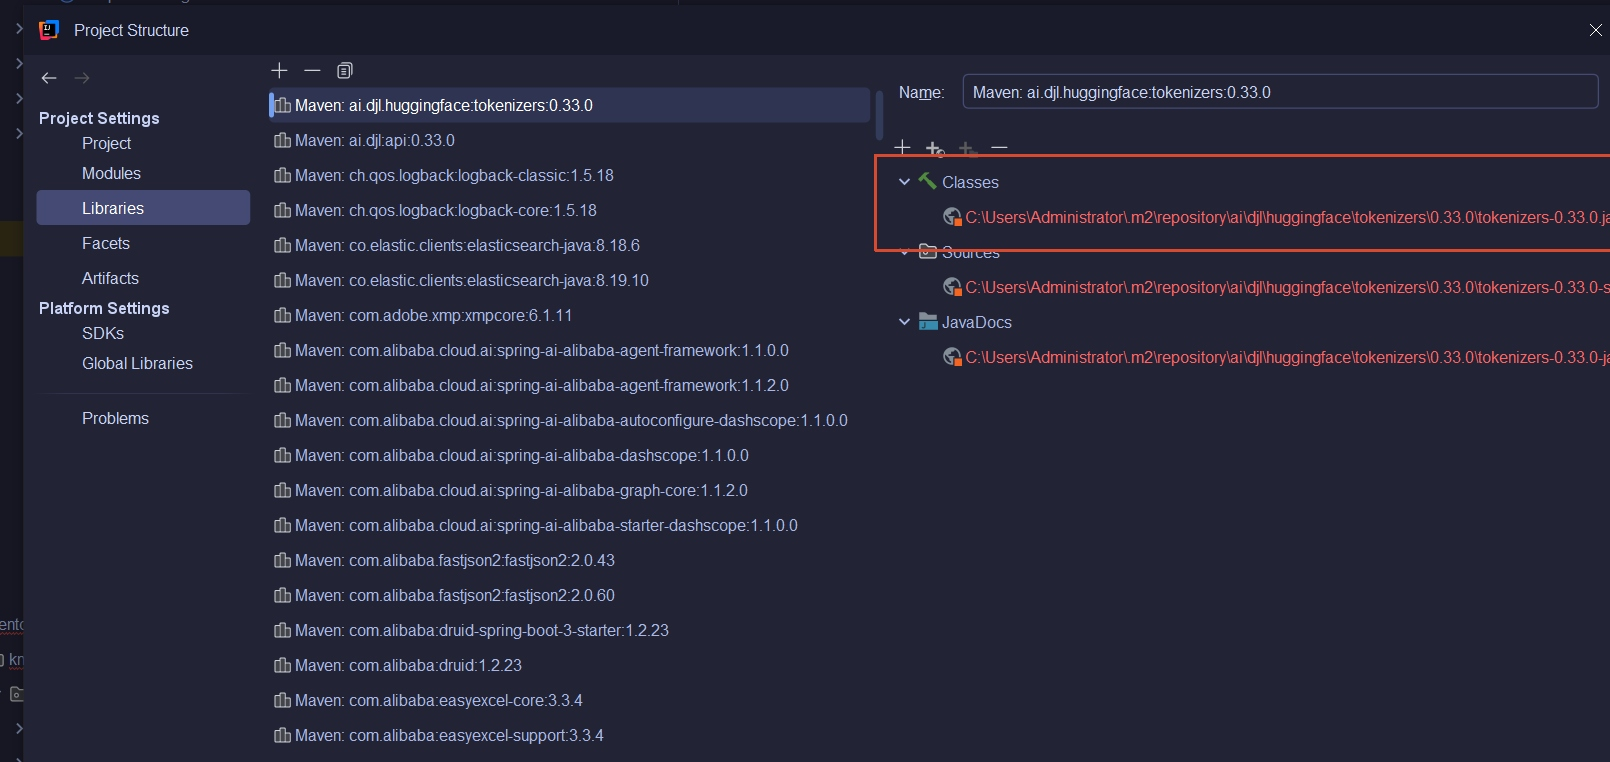Select the tokenizers path under Sources

tap(1287, 287)
